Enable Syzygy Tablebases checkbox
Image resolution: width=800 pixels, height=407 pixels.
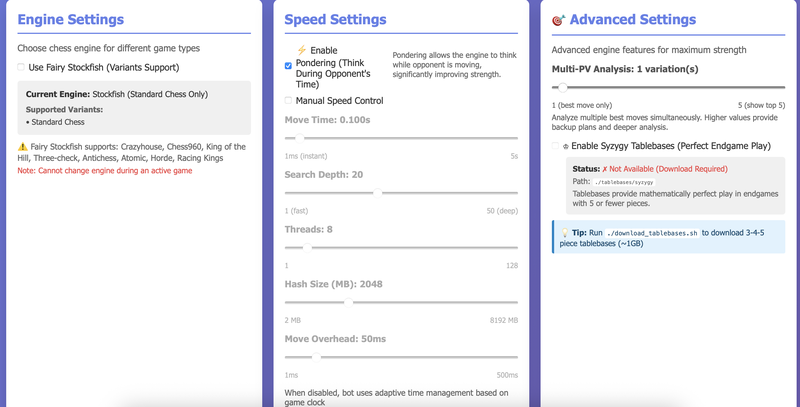(x=556, y=146)
